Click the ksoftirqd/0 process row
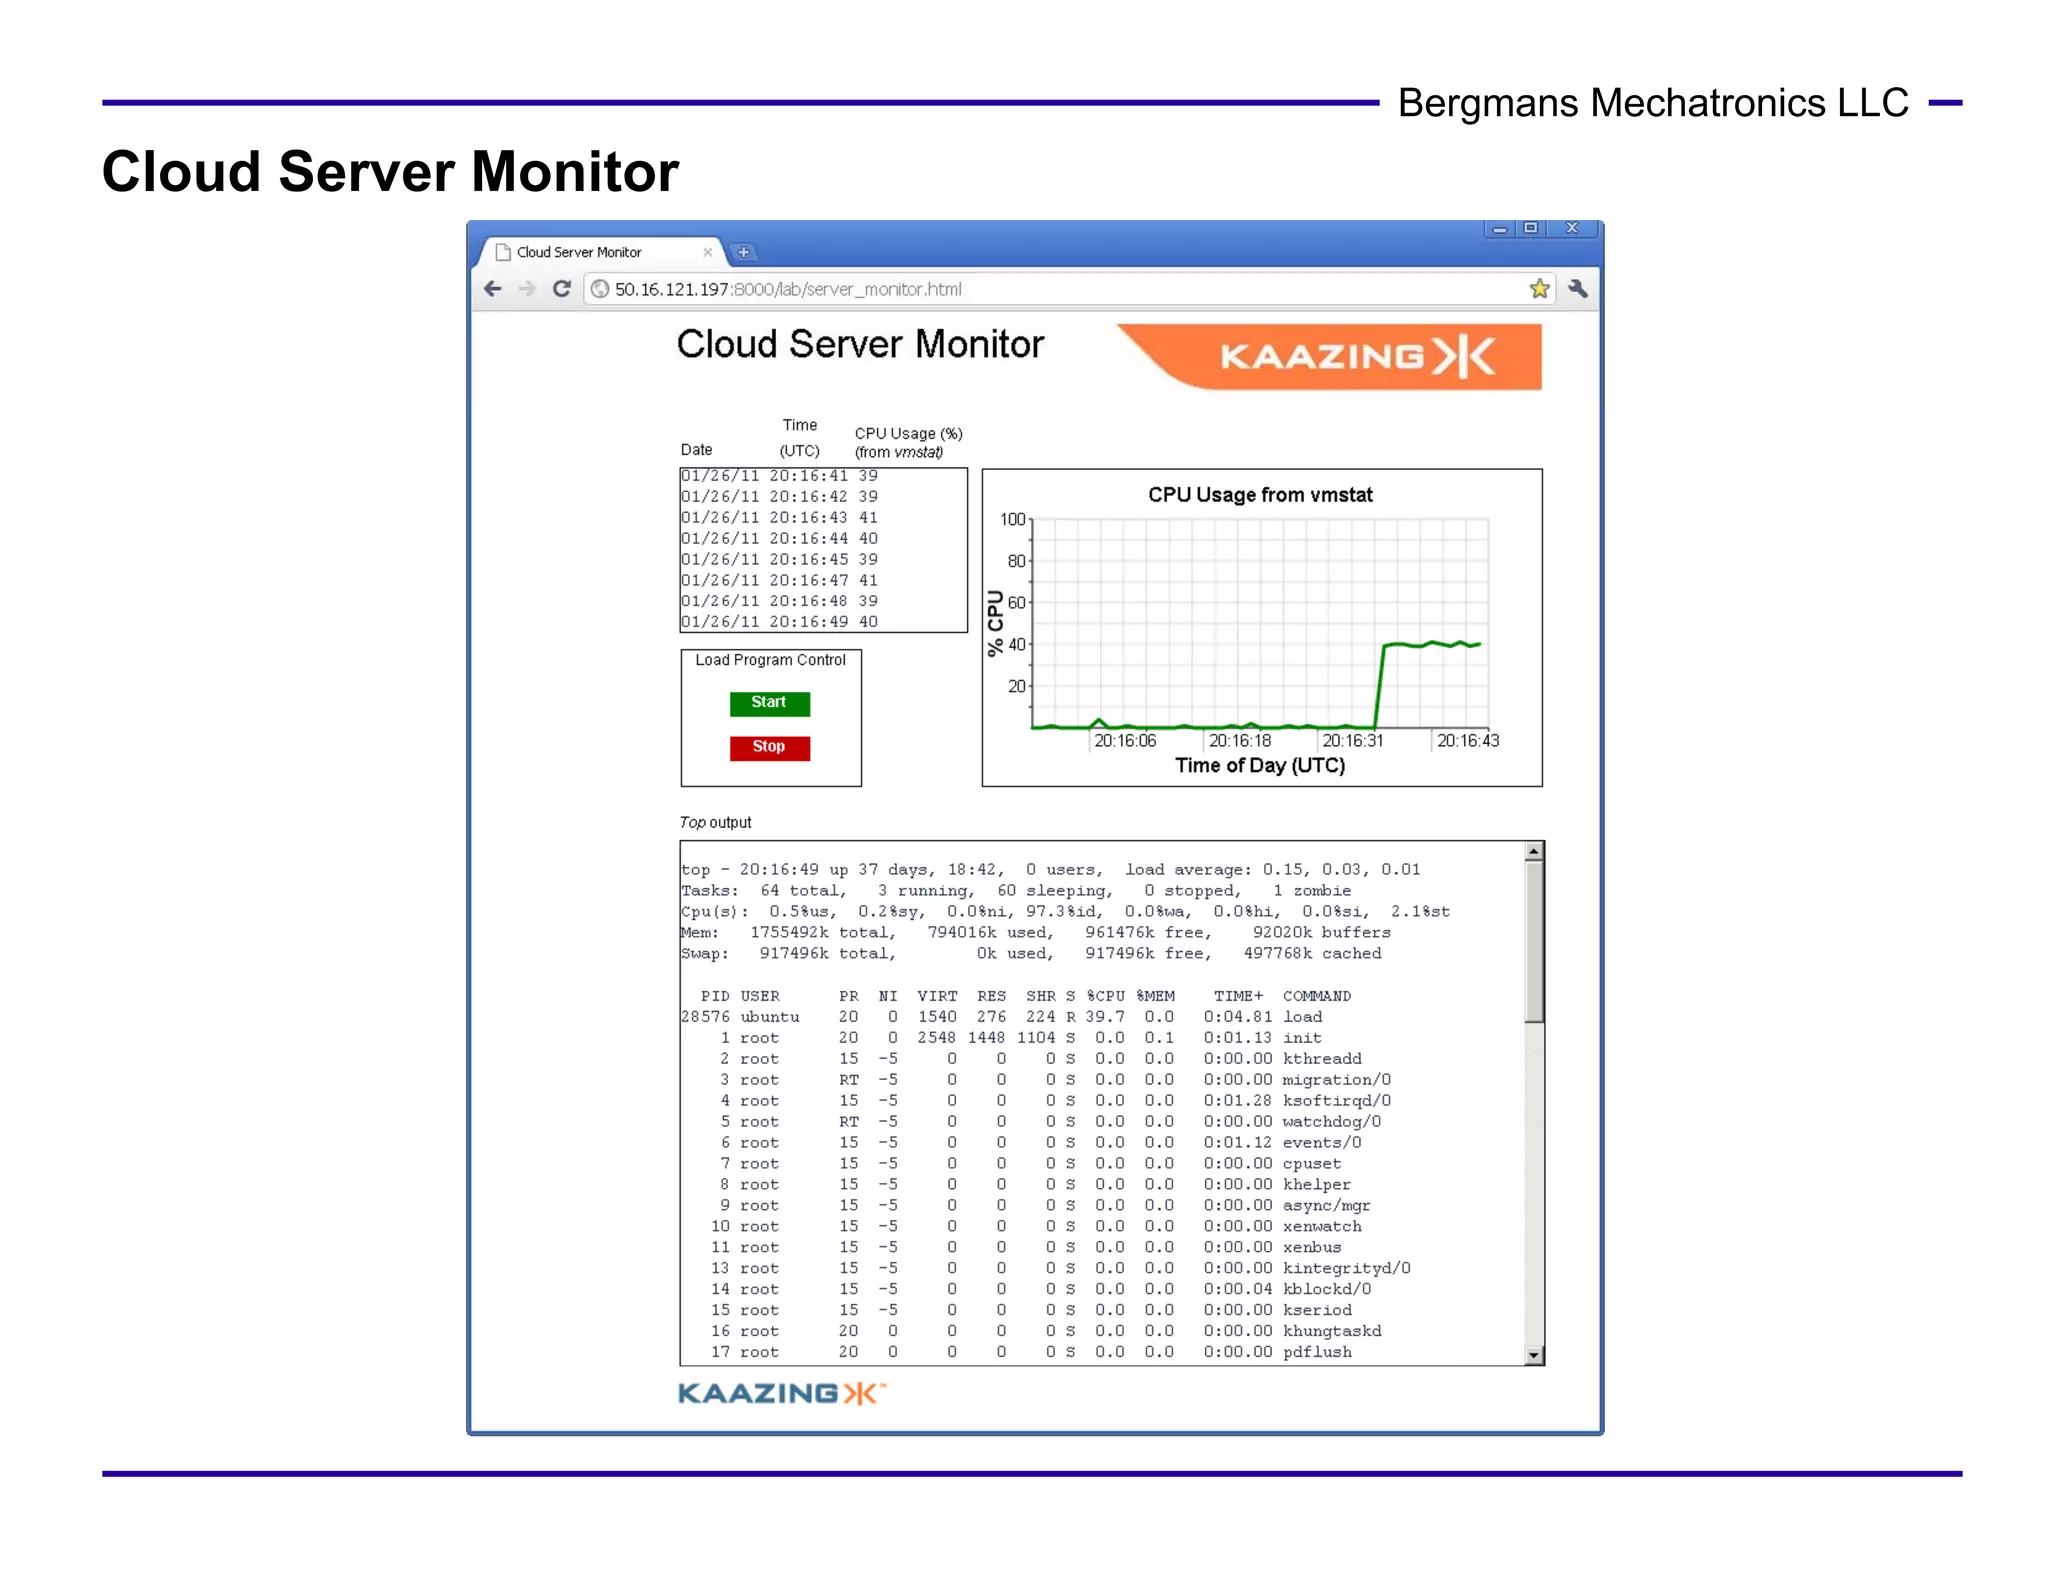Screen dimensions: 2048x1582 point(1036,1101)
